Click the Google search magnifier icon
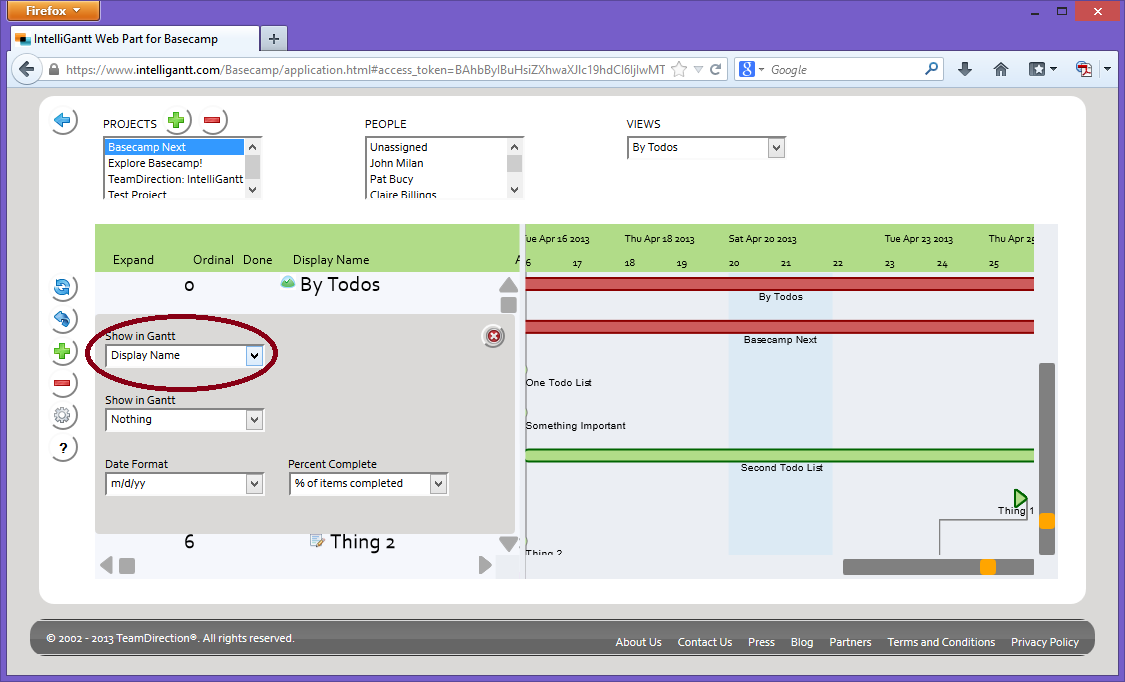1125x682 pixels. click(x=931, y=69)
